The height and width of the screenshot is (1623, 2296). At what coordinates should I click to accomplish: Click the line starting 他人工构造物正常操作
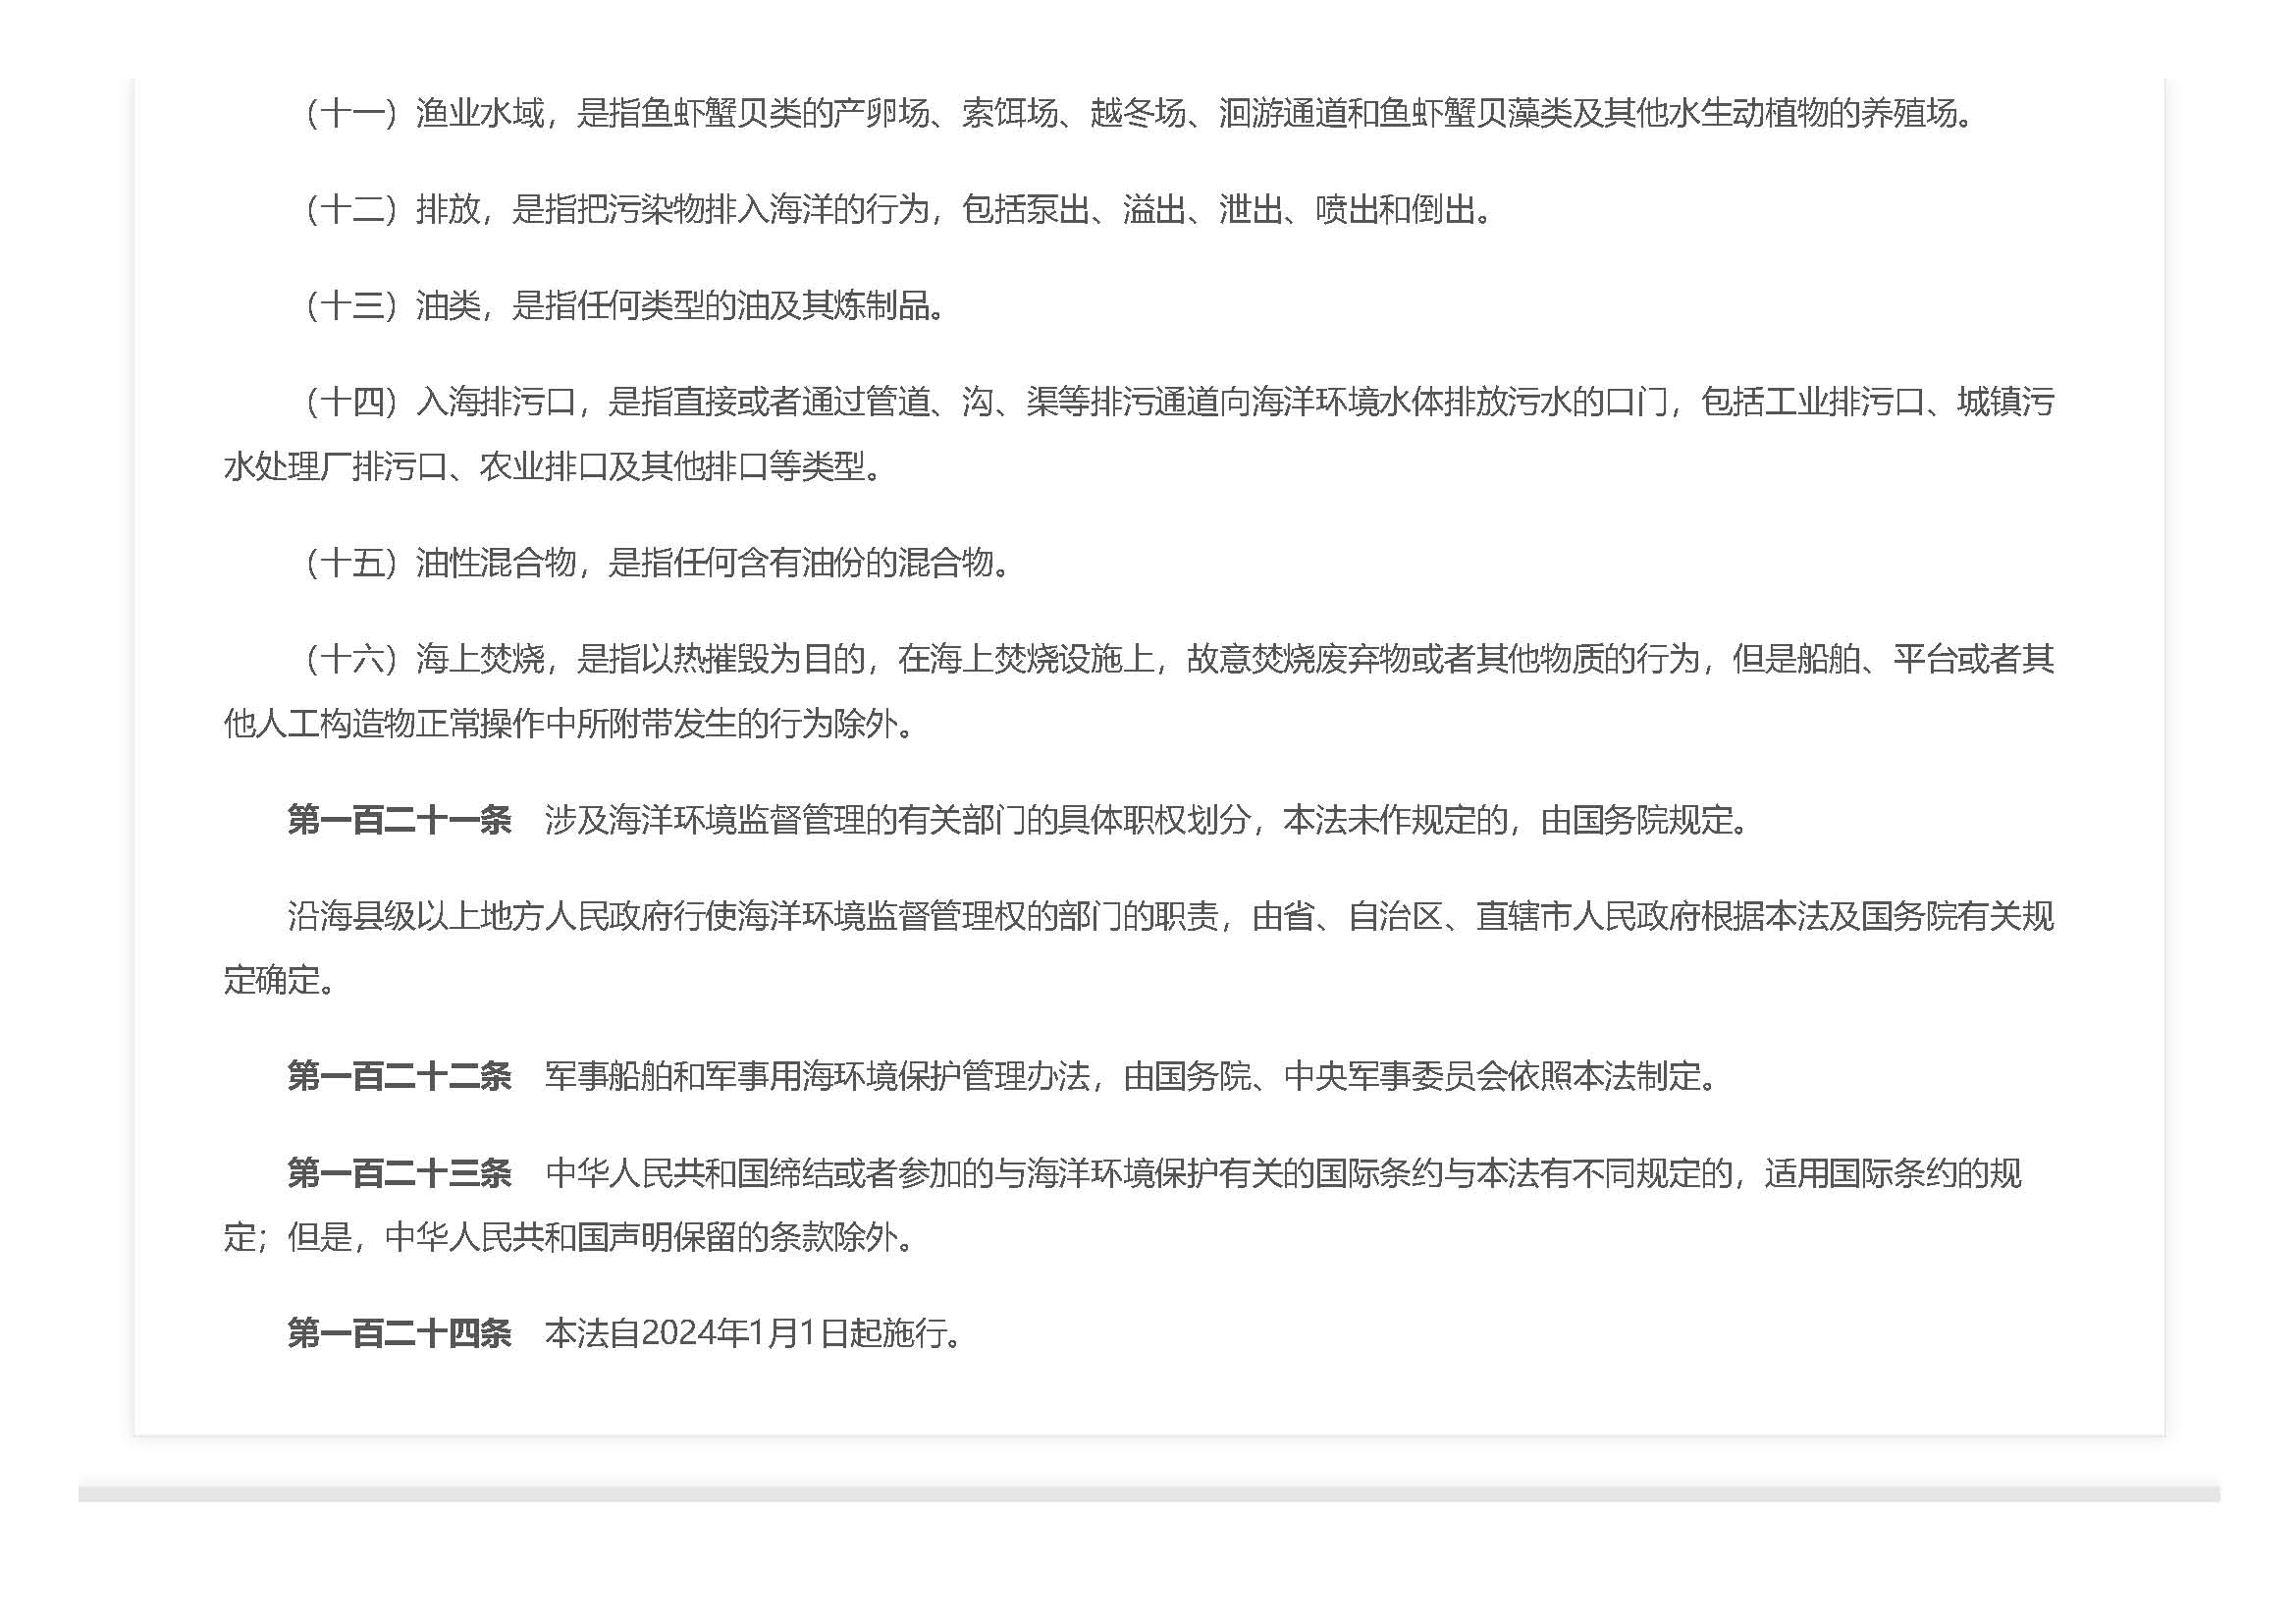point(570,723)
